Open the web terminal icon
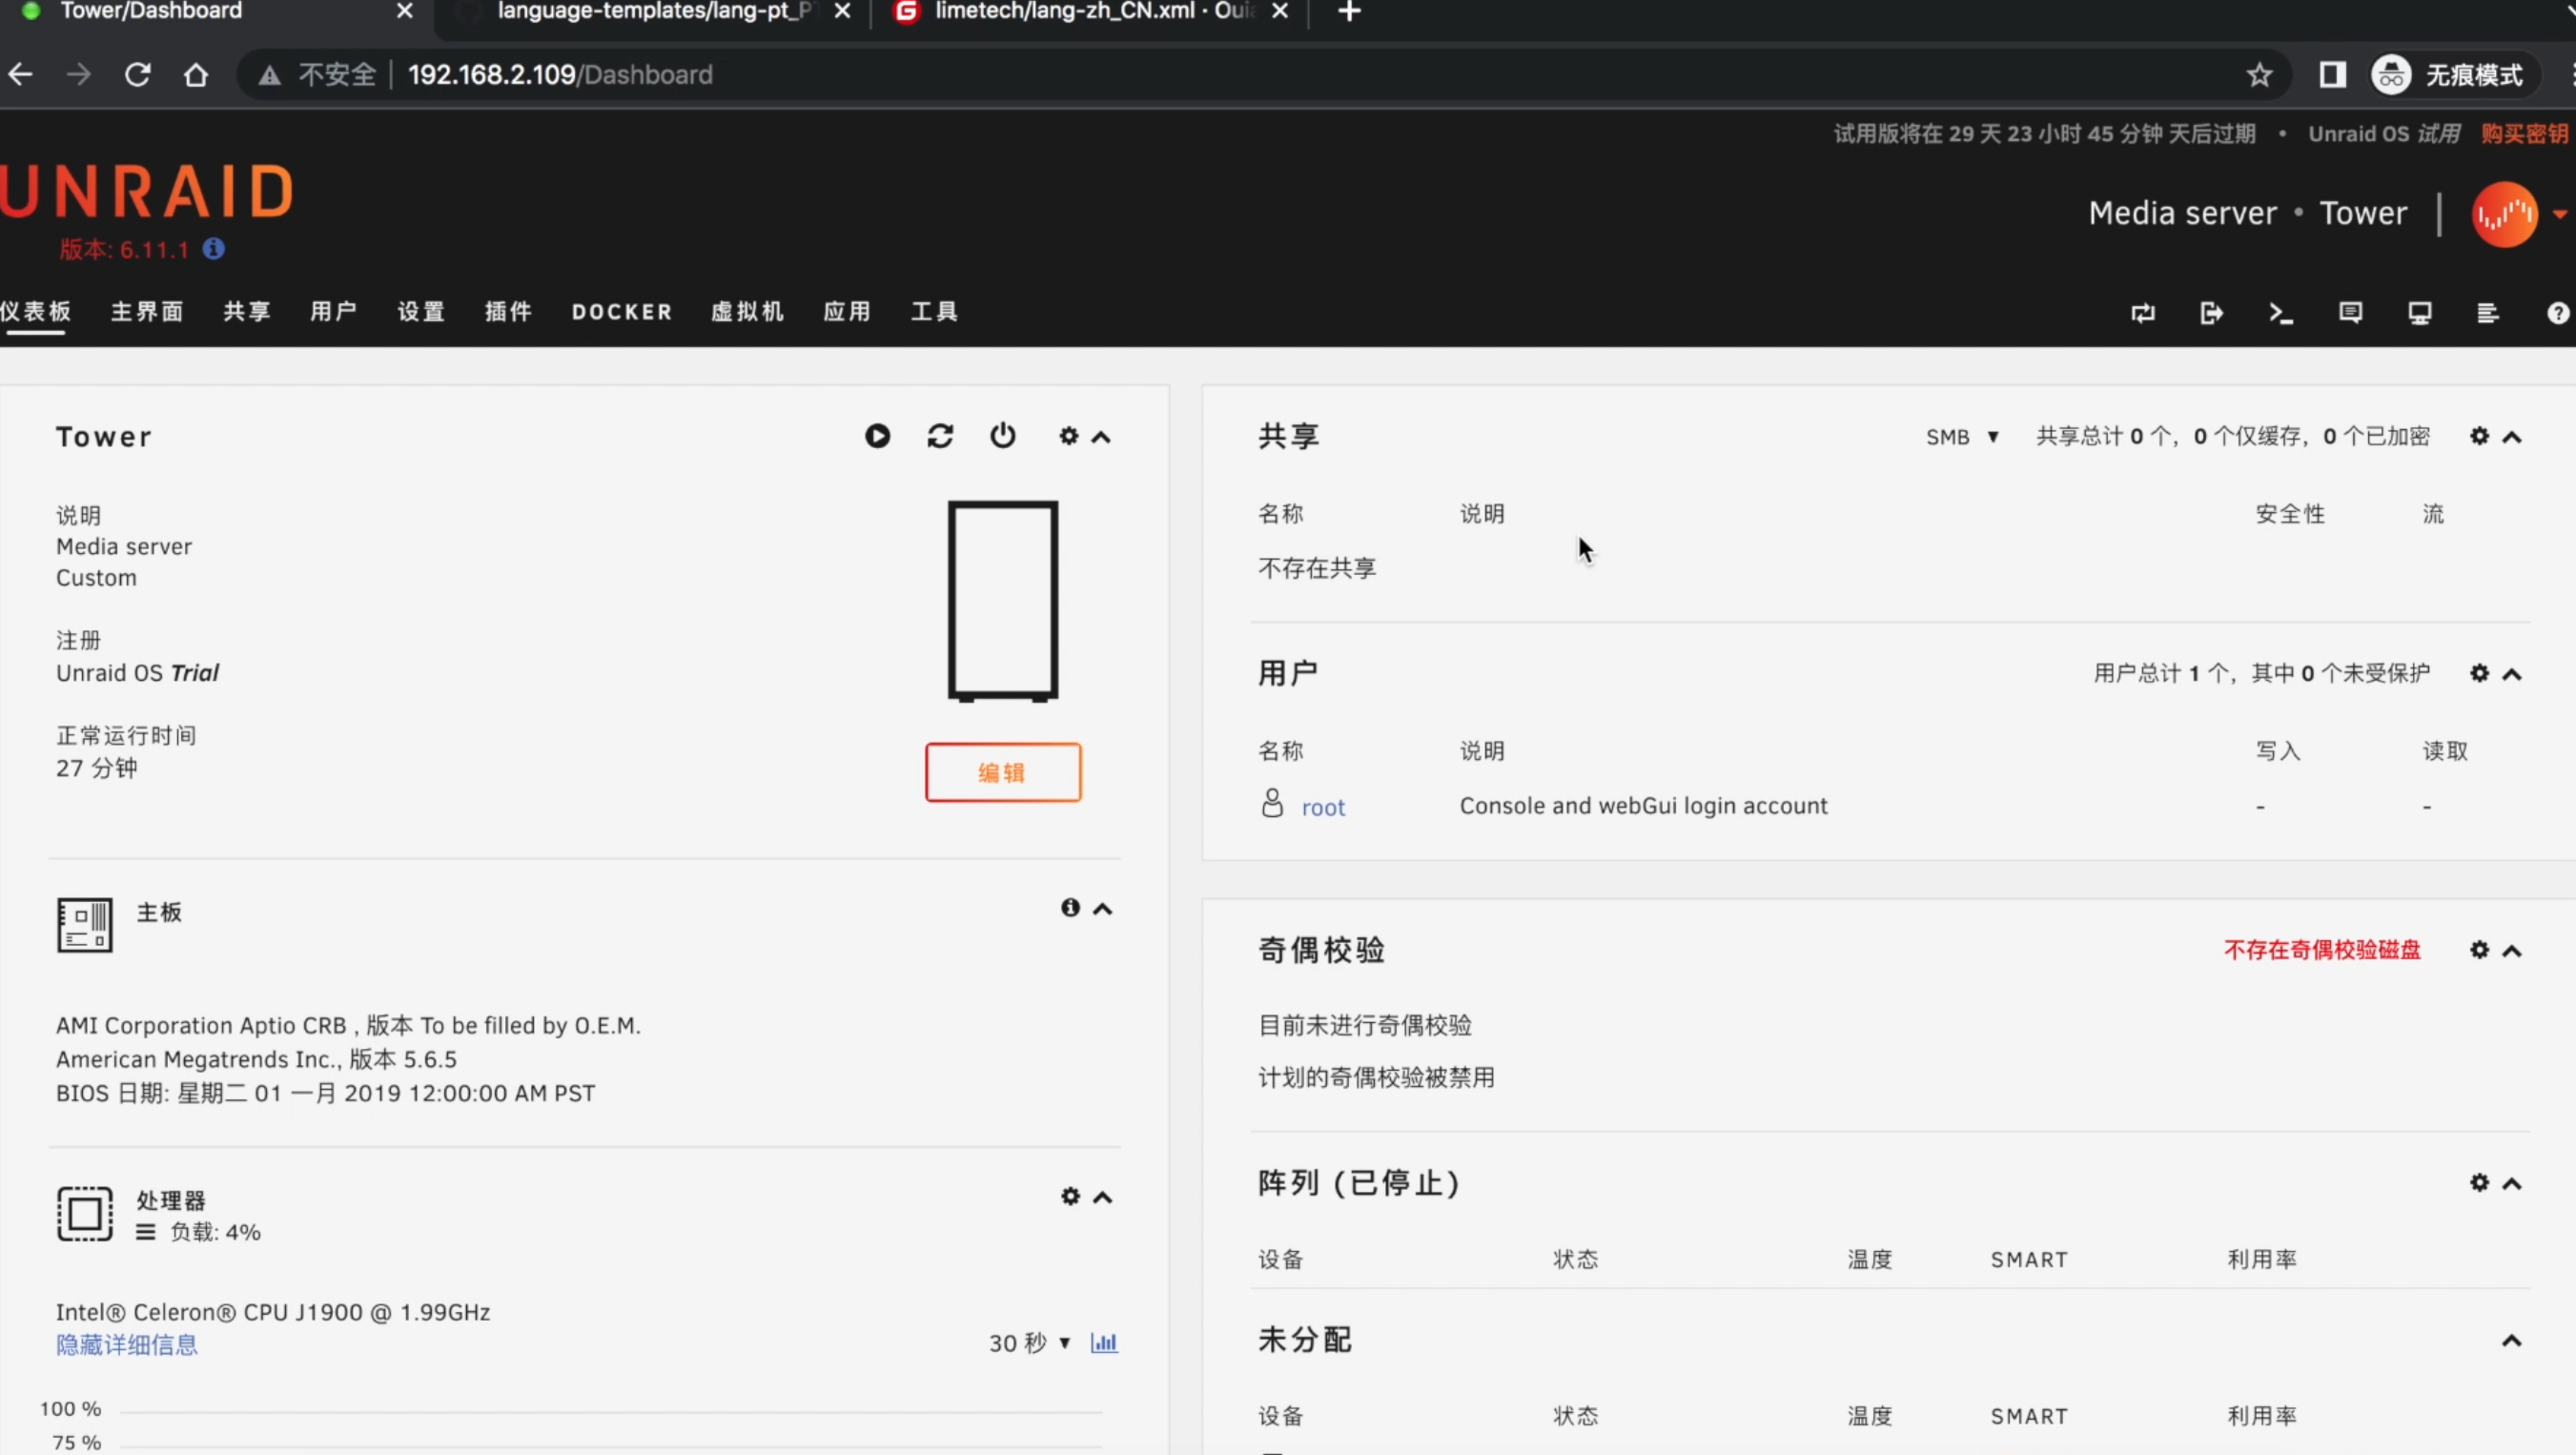This screenshot has height=1455, width=2576. coord(2281,313)
